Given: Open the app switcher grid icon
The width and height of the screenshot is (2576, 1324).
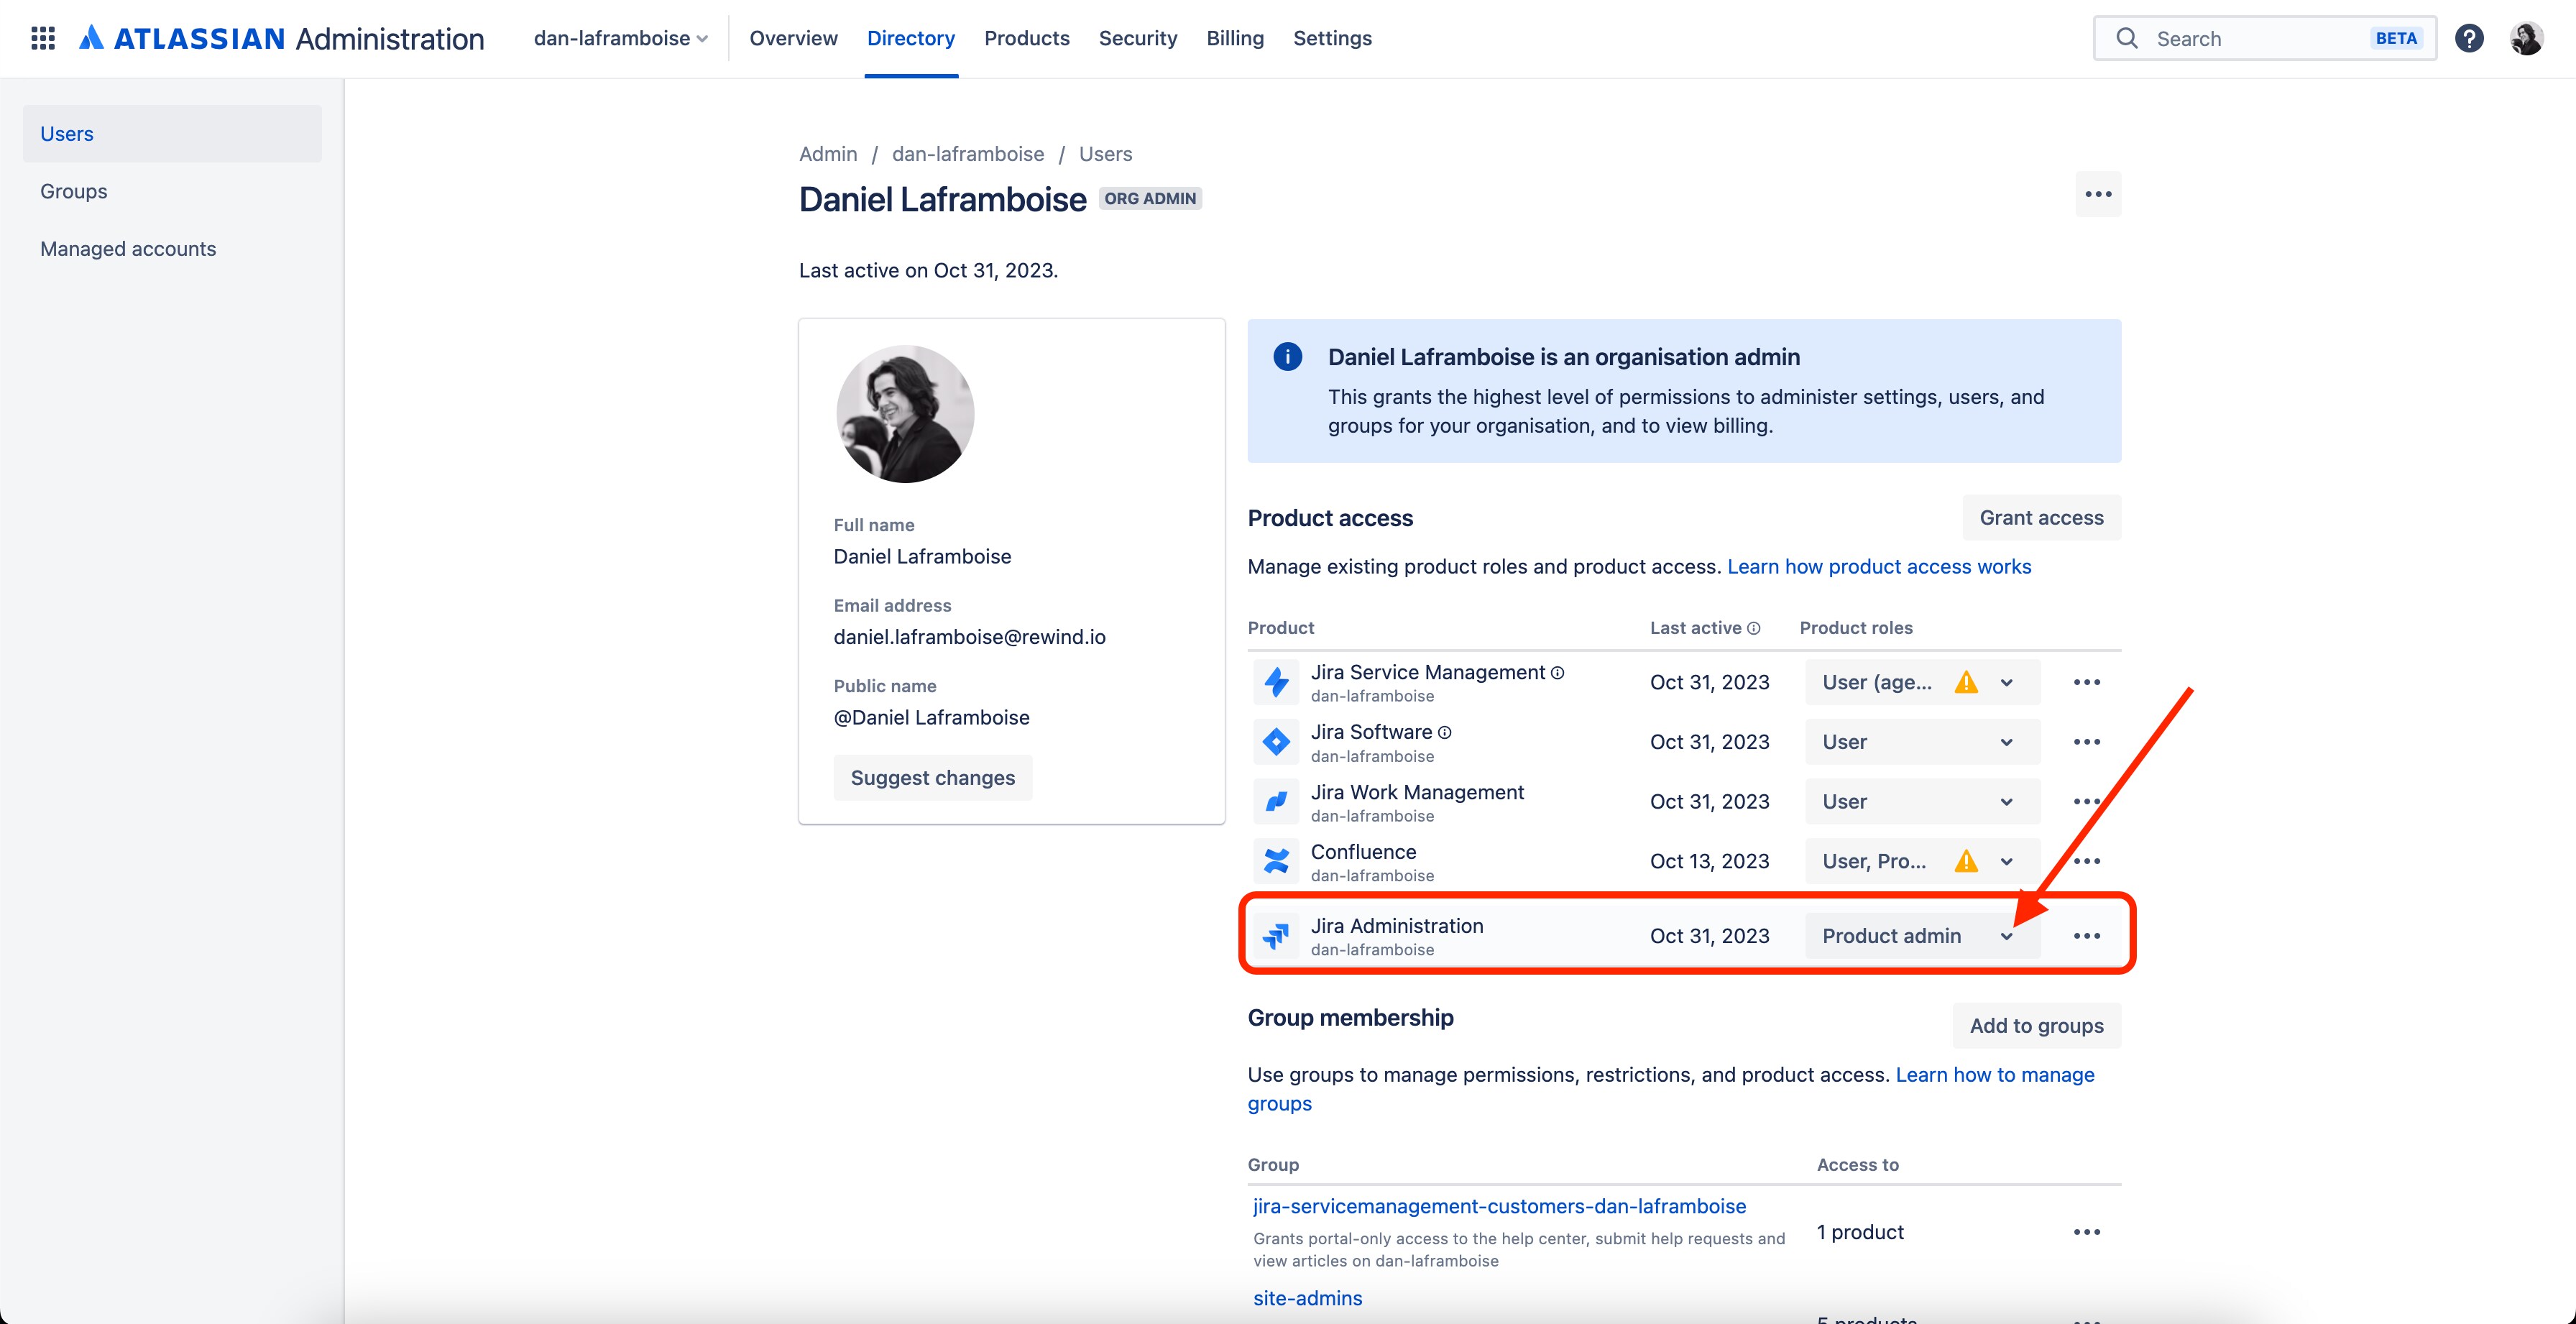Looking at the screenshot, I should 43,38.
